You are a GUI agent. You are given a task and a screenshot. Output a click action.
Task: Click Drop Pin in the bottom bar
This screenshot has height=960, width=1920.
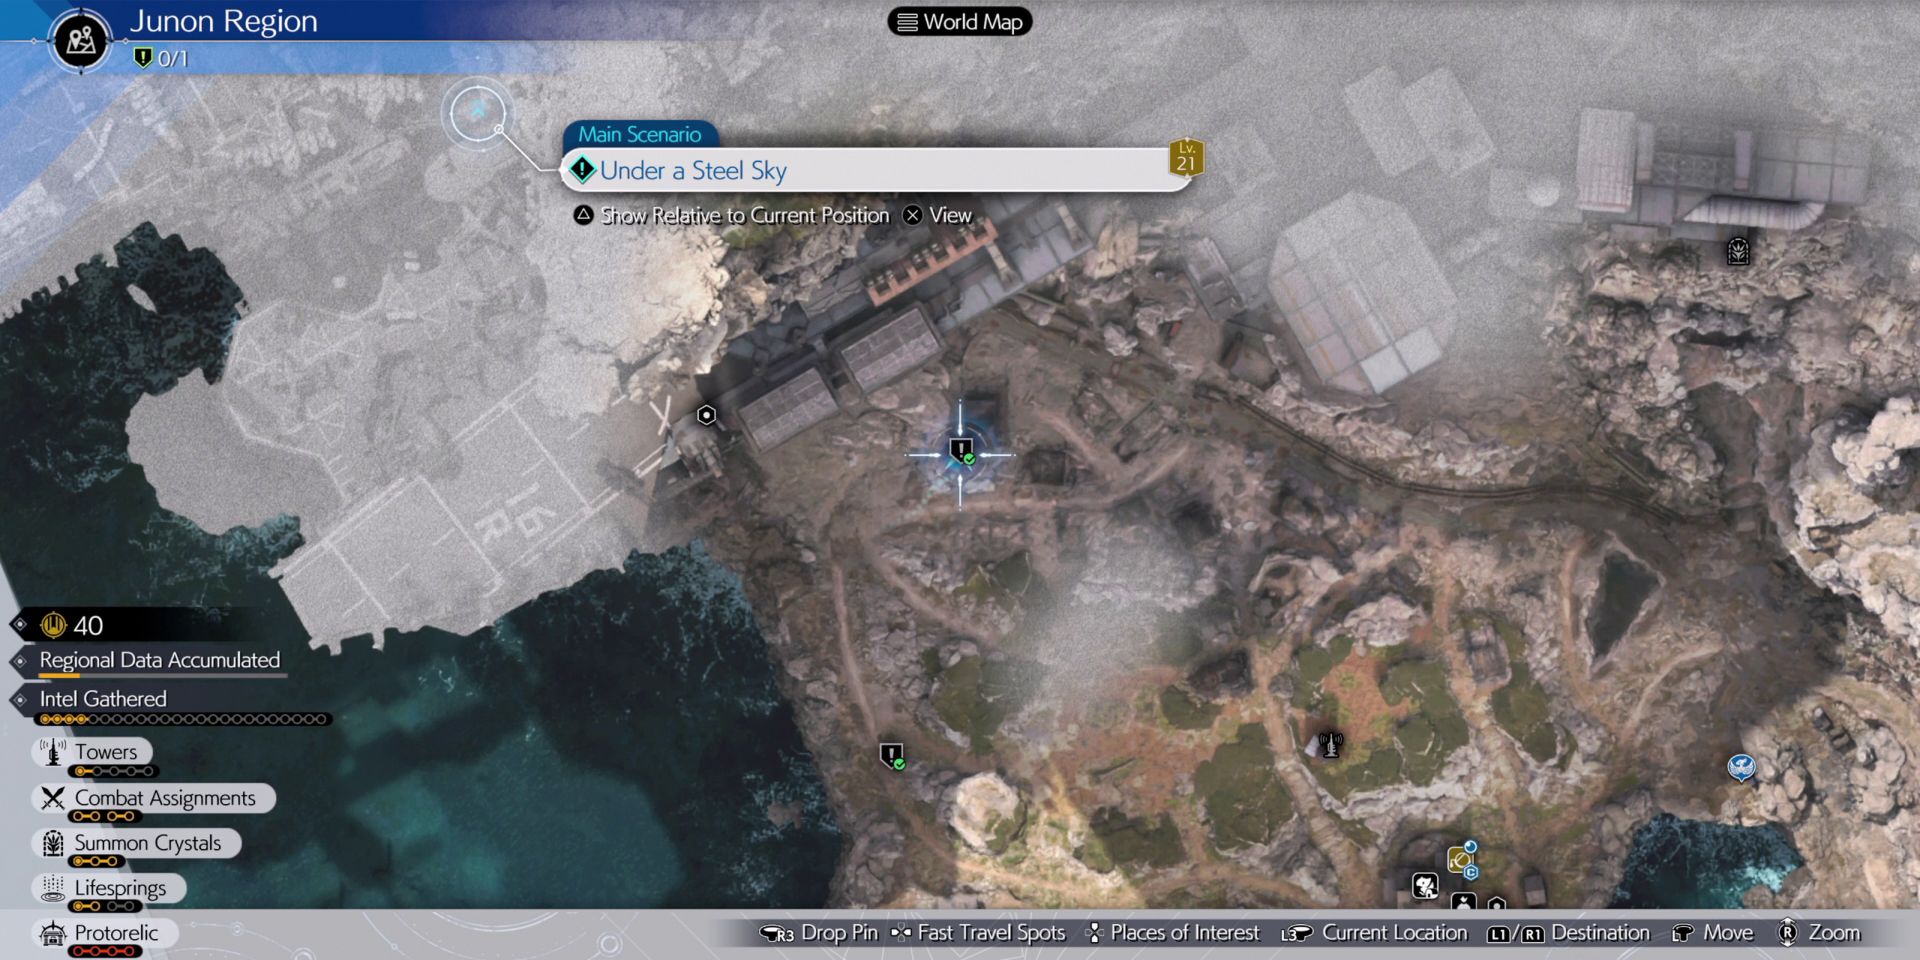click(839, 933)
